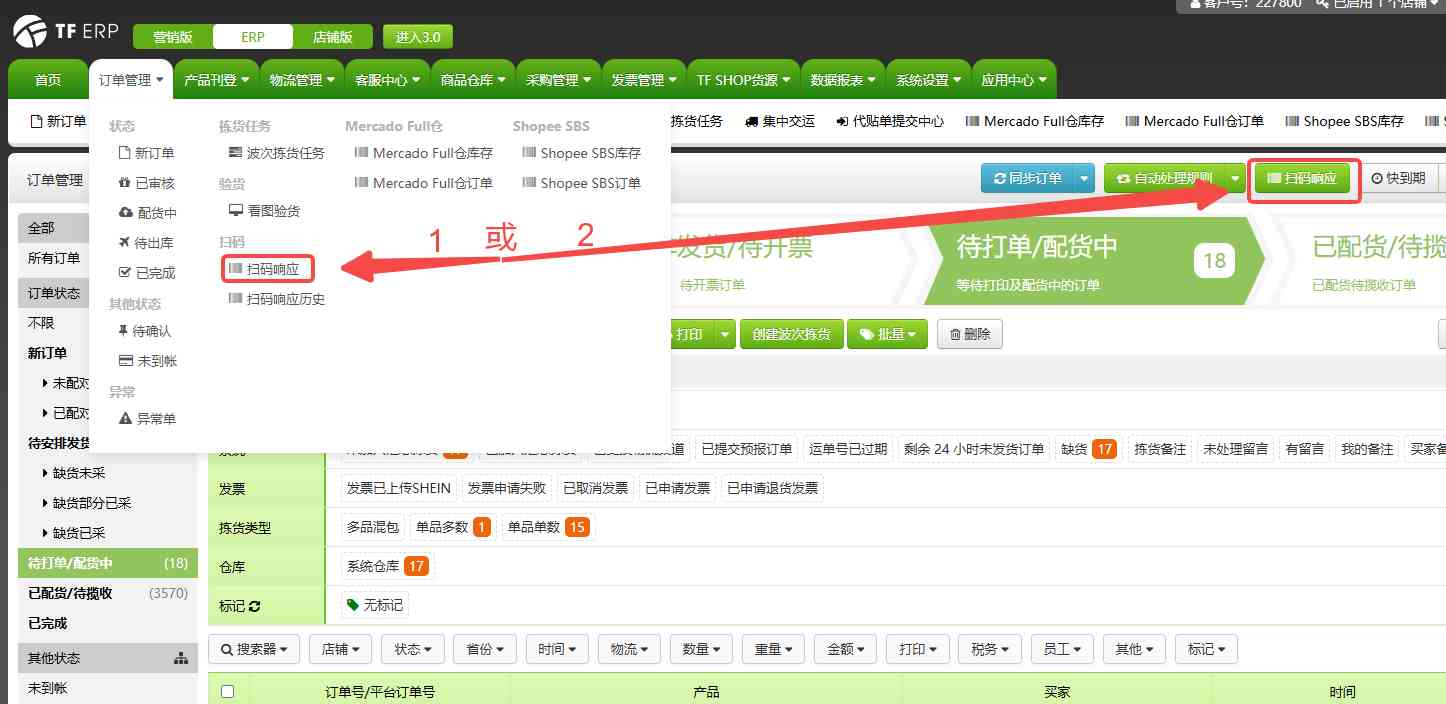
Task: 勾选订单列表全选复选框
Action: point(227,690)
